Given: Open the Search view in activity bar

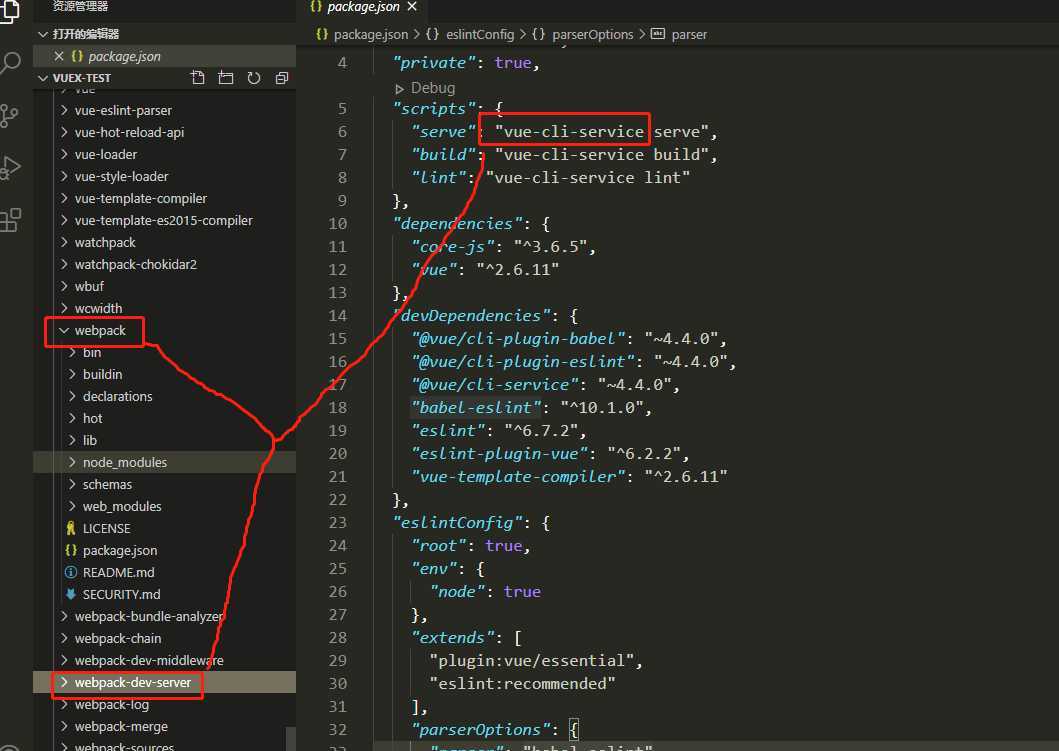Looking at the screenshot, I should coord(9,63).
